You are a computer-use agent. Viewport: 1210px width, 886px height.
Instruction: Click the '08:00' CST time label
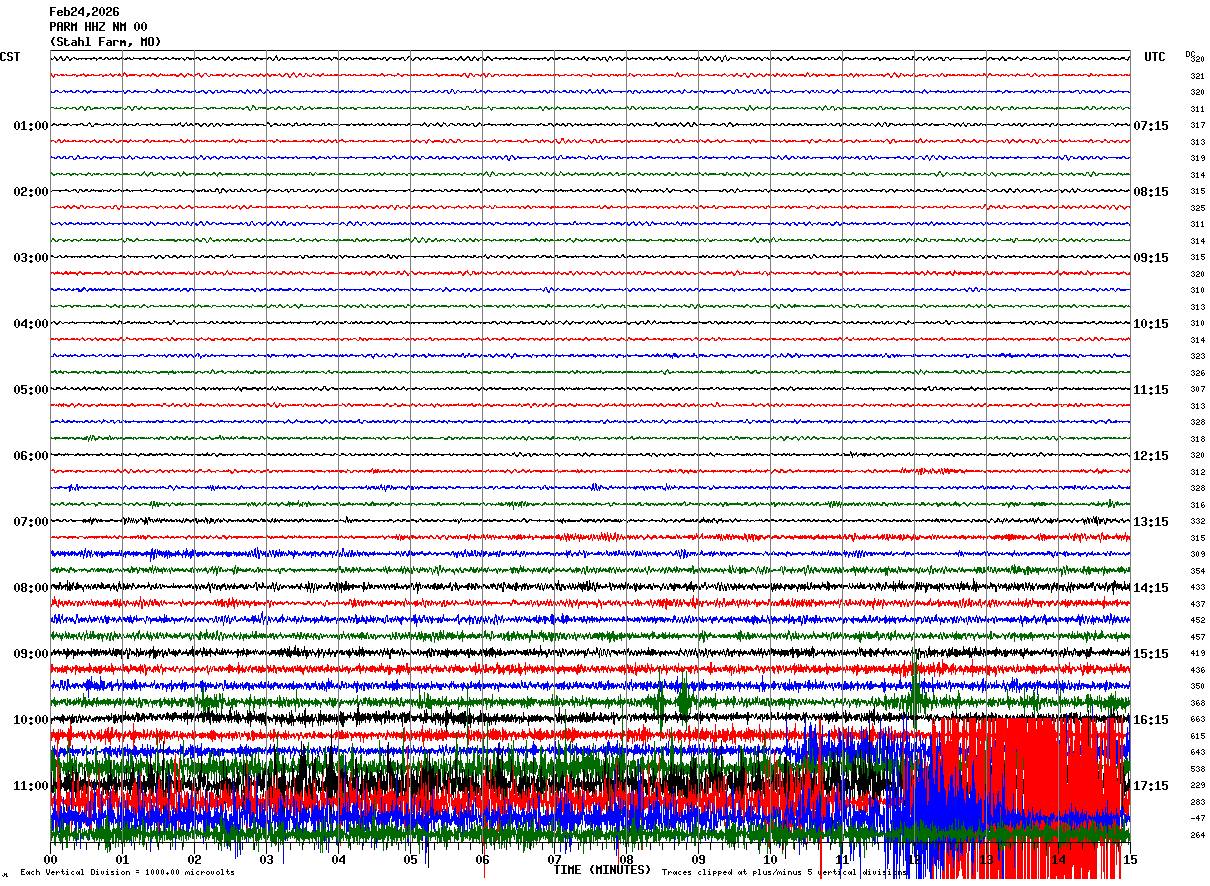(x=31, y=588)
